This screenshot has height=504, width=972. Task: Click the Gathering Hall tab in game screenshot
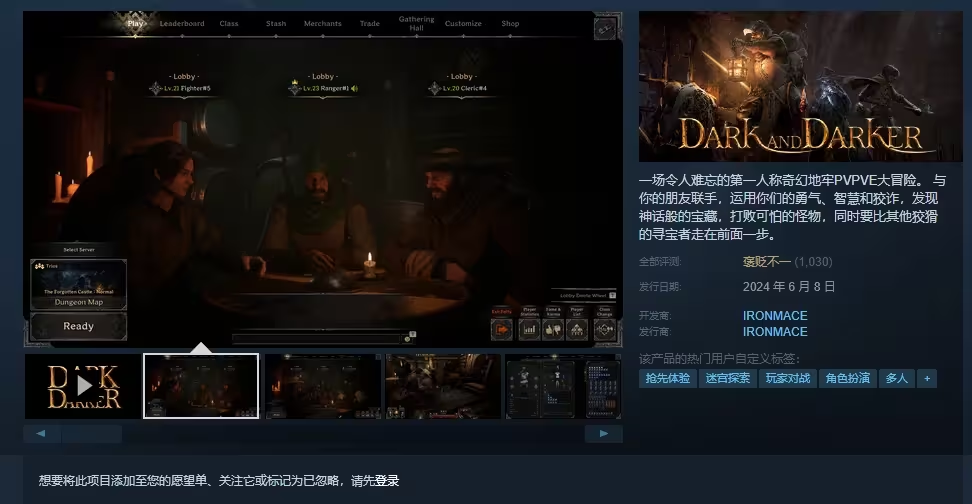[x=417, y=24]
